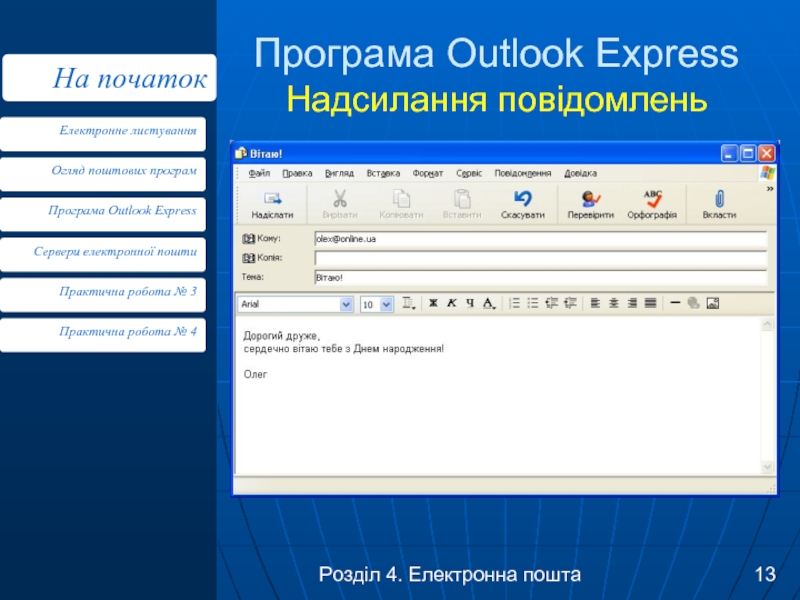Insert a picture into the message
Viewport: 800px width, 600px height.
click(713, 304)
